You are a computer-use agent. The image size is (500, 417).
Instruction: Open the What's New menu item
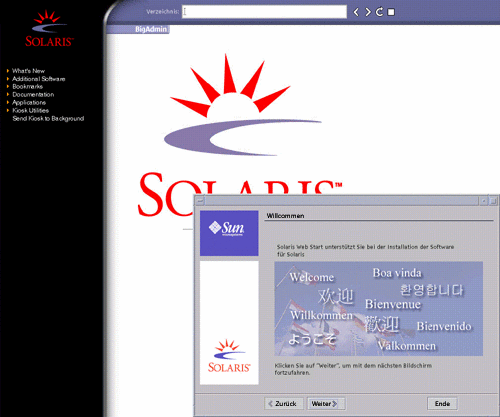[28, 71]
